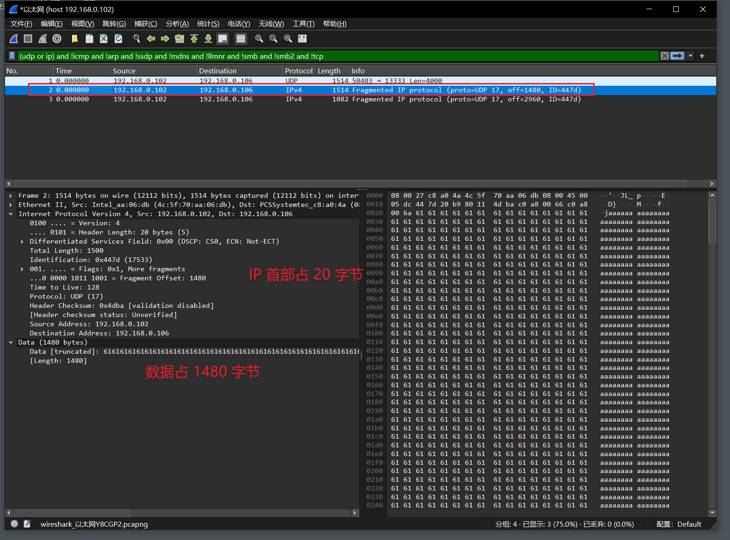Click the find packet magnifier icon
Image resolution: width=730 pixels, height=540 pixels.
point(137,39)
